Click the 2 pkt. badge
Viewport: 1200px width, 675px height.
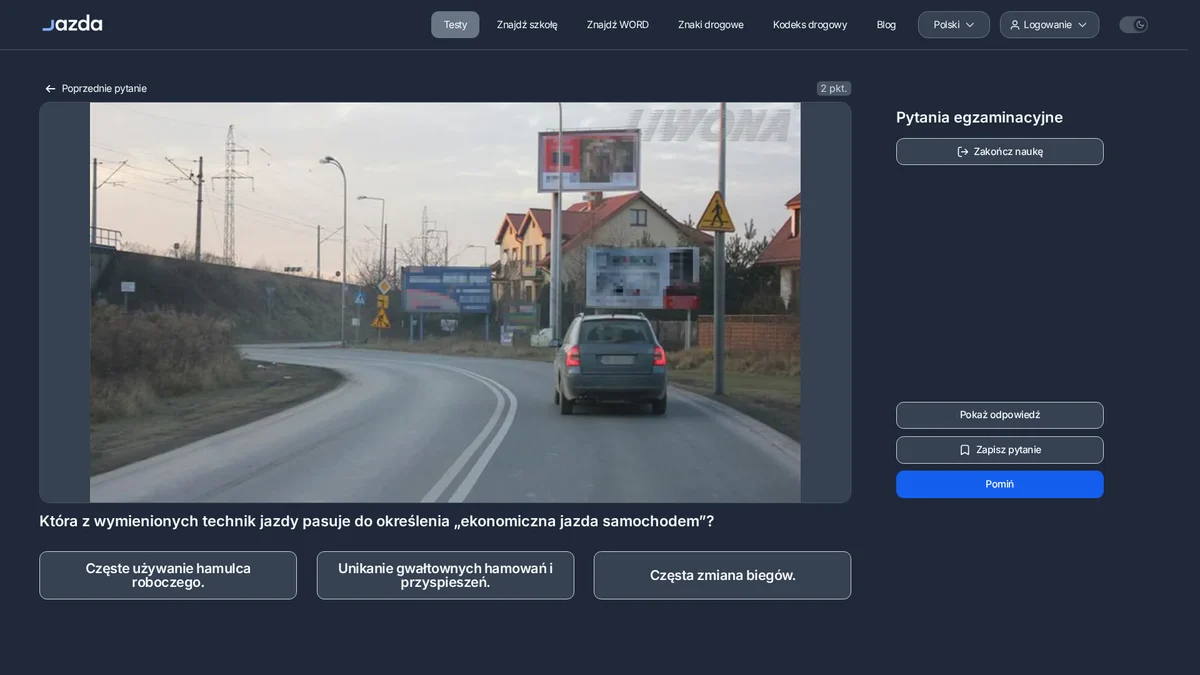point(833,88)
